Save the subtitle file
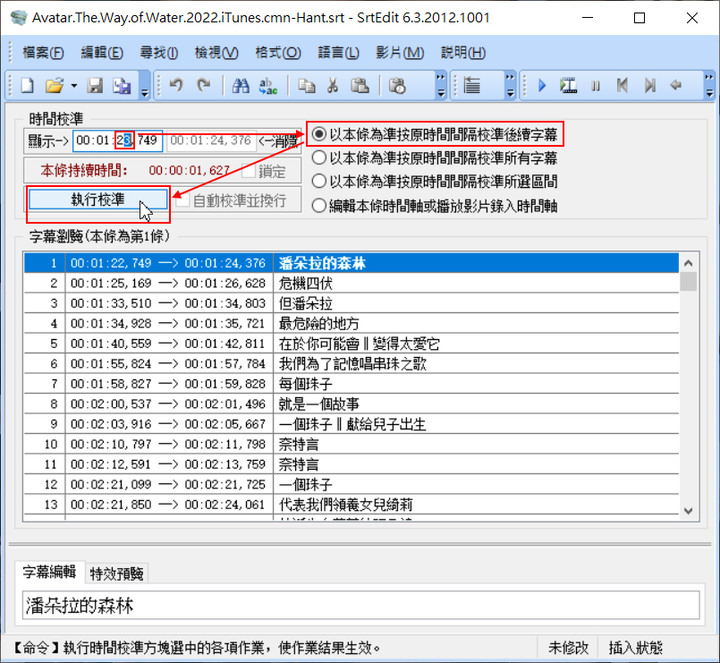 (x=95, y=85)
